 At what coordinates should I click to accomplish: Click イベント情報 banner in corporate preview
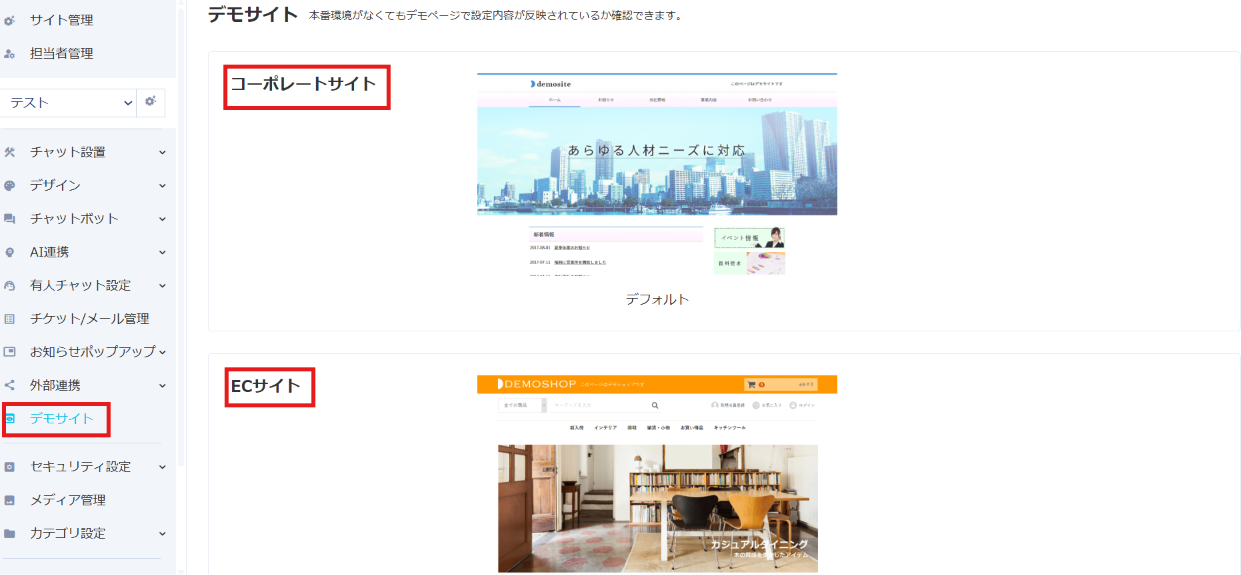pyautogui.click(x=749, y=238)
